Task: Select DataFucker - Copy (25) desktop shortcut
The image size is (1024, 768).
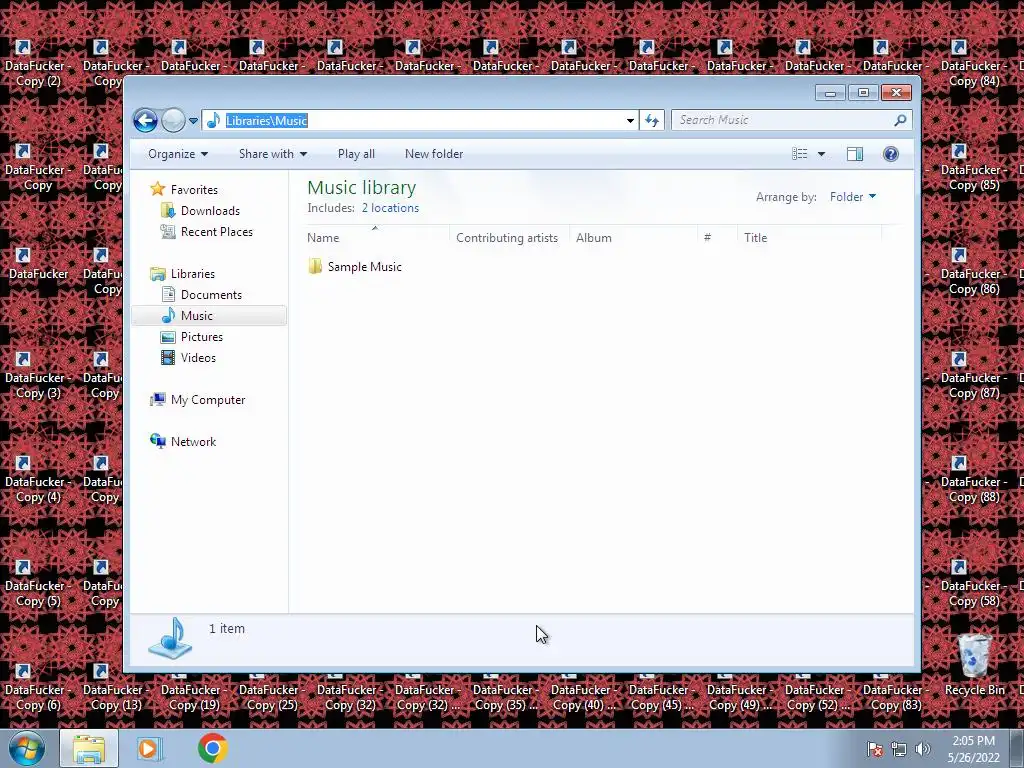Action: coord(271,697)
